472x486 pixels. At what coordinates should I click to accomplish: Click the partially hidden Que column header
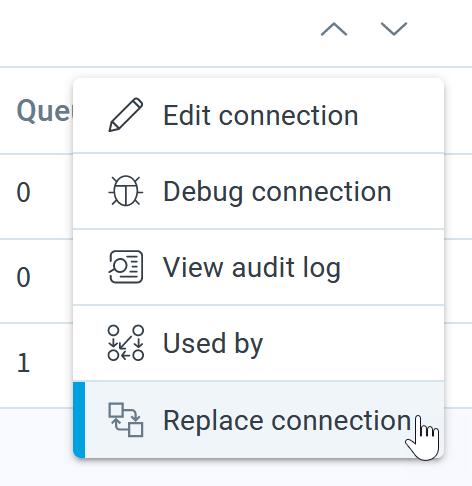44,111
